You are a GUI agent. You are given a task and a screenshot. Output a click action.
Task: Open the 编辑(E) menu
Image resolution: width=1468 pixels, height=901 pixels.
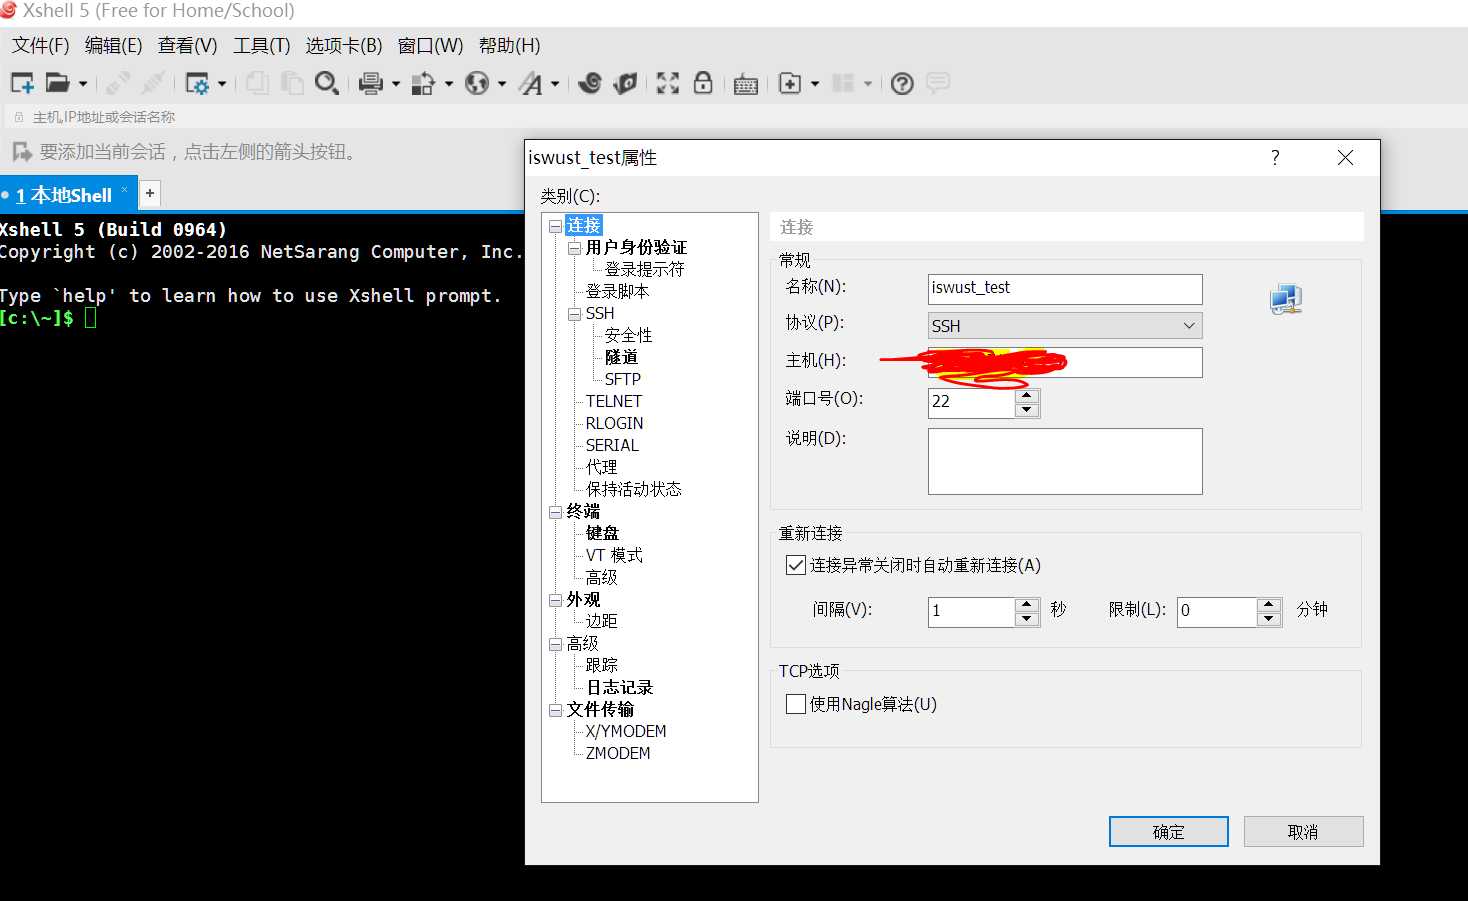click(114, 46)
